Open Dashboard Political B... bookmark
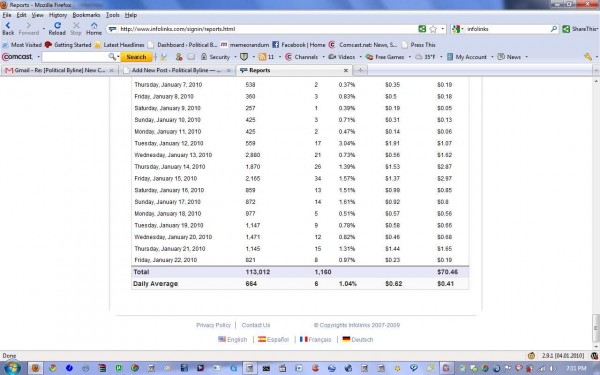Screen dimensions: 600x375 coord(183,45)
